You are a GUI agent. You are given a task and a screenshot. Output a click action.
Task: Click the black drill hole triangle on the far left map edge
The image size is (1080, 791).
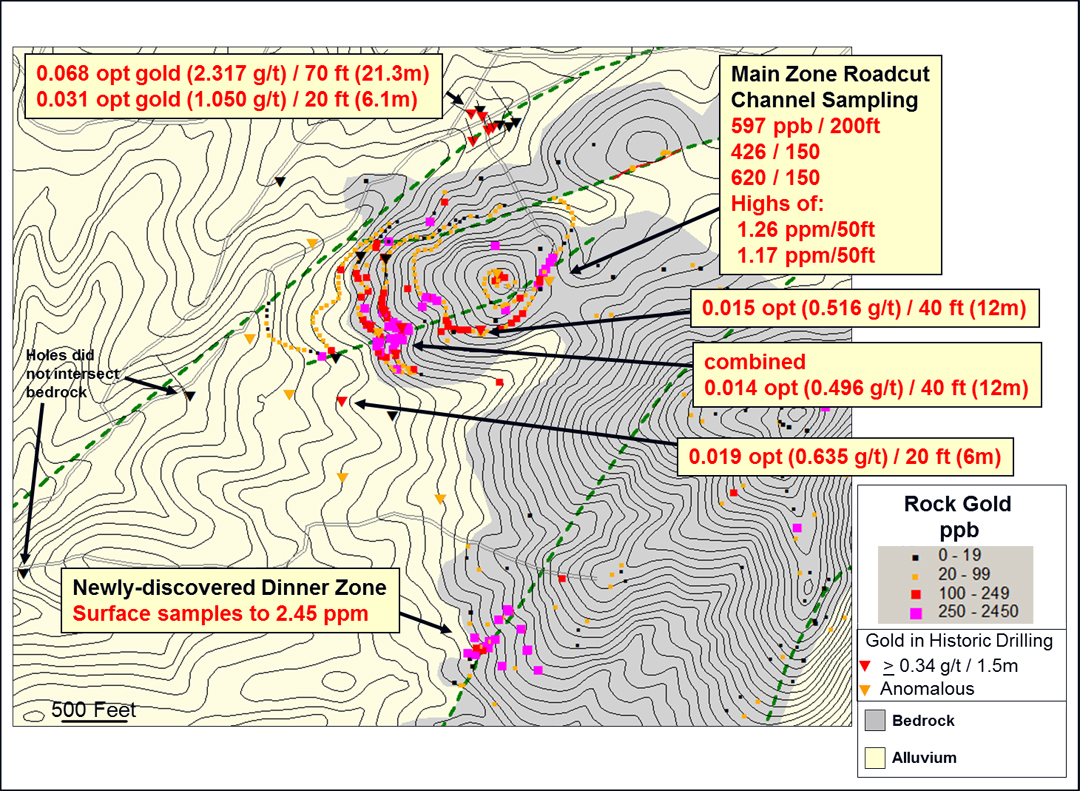point(23,573)
